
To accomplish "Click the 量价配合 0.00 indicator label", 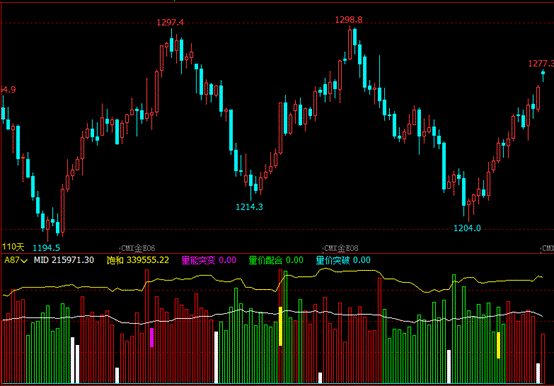I will pyautogui.click(x=276, y=260).
